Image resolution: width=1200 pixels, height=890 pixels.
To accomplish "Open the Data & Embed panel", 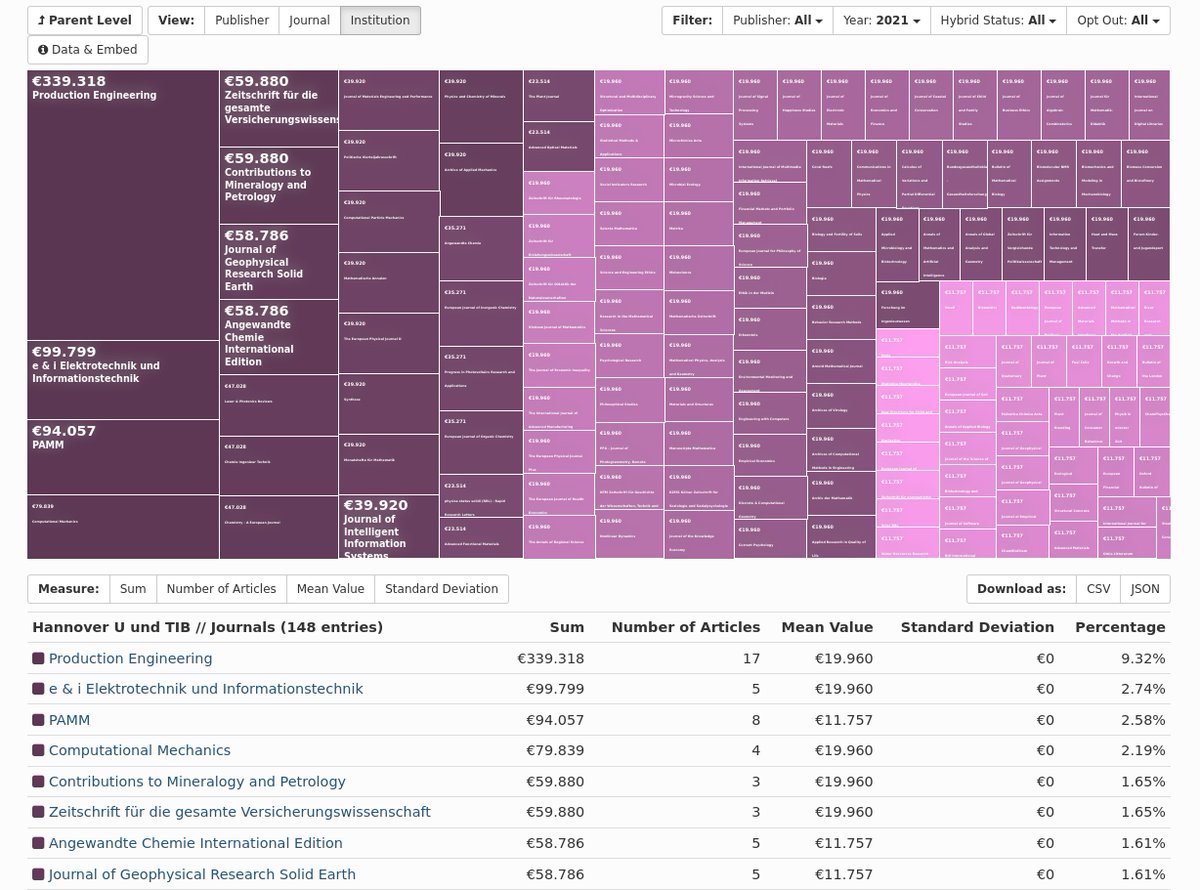I will coord(88,50).
